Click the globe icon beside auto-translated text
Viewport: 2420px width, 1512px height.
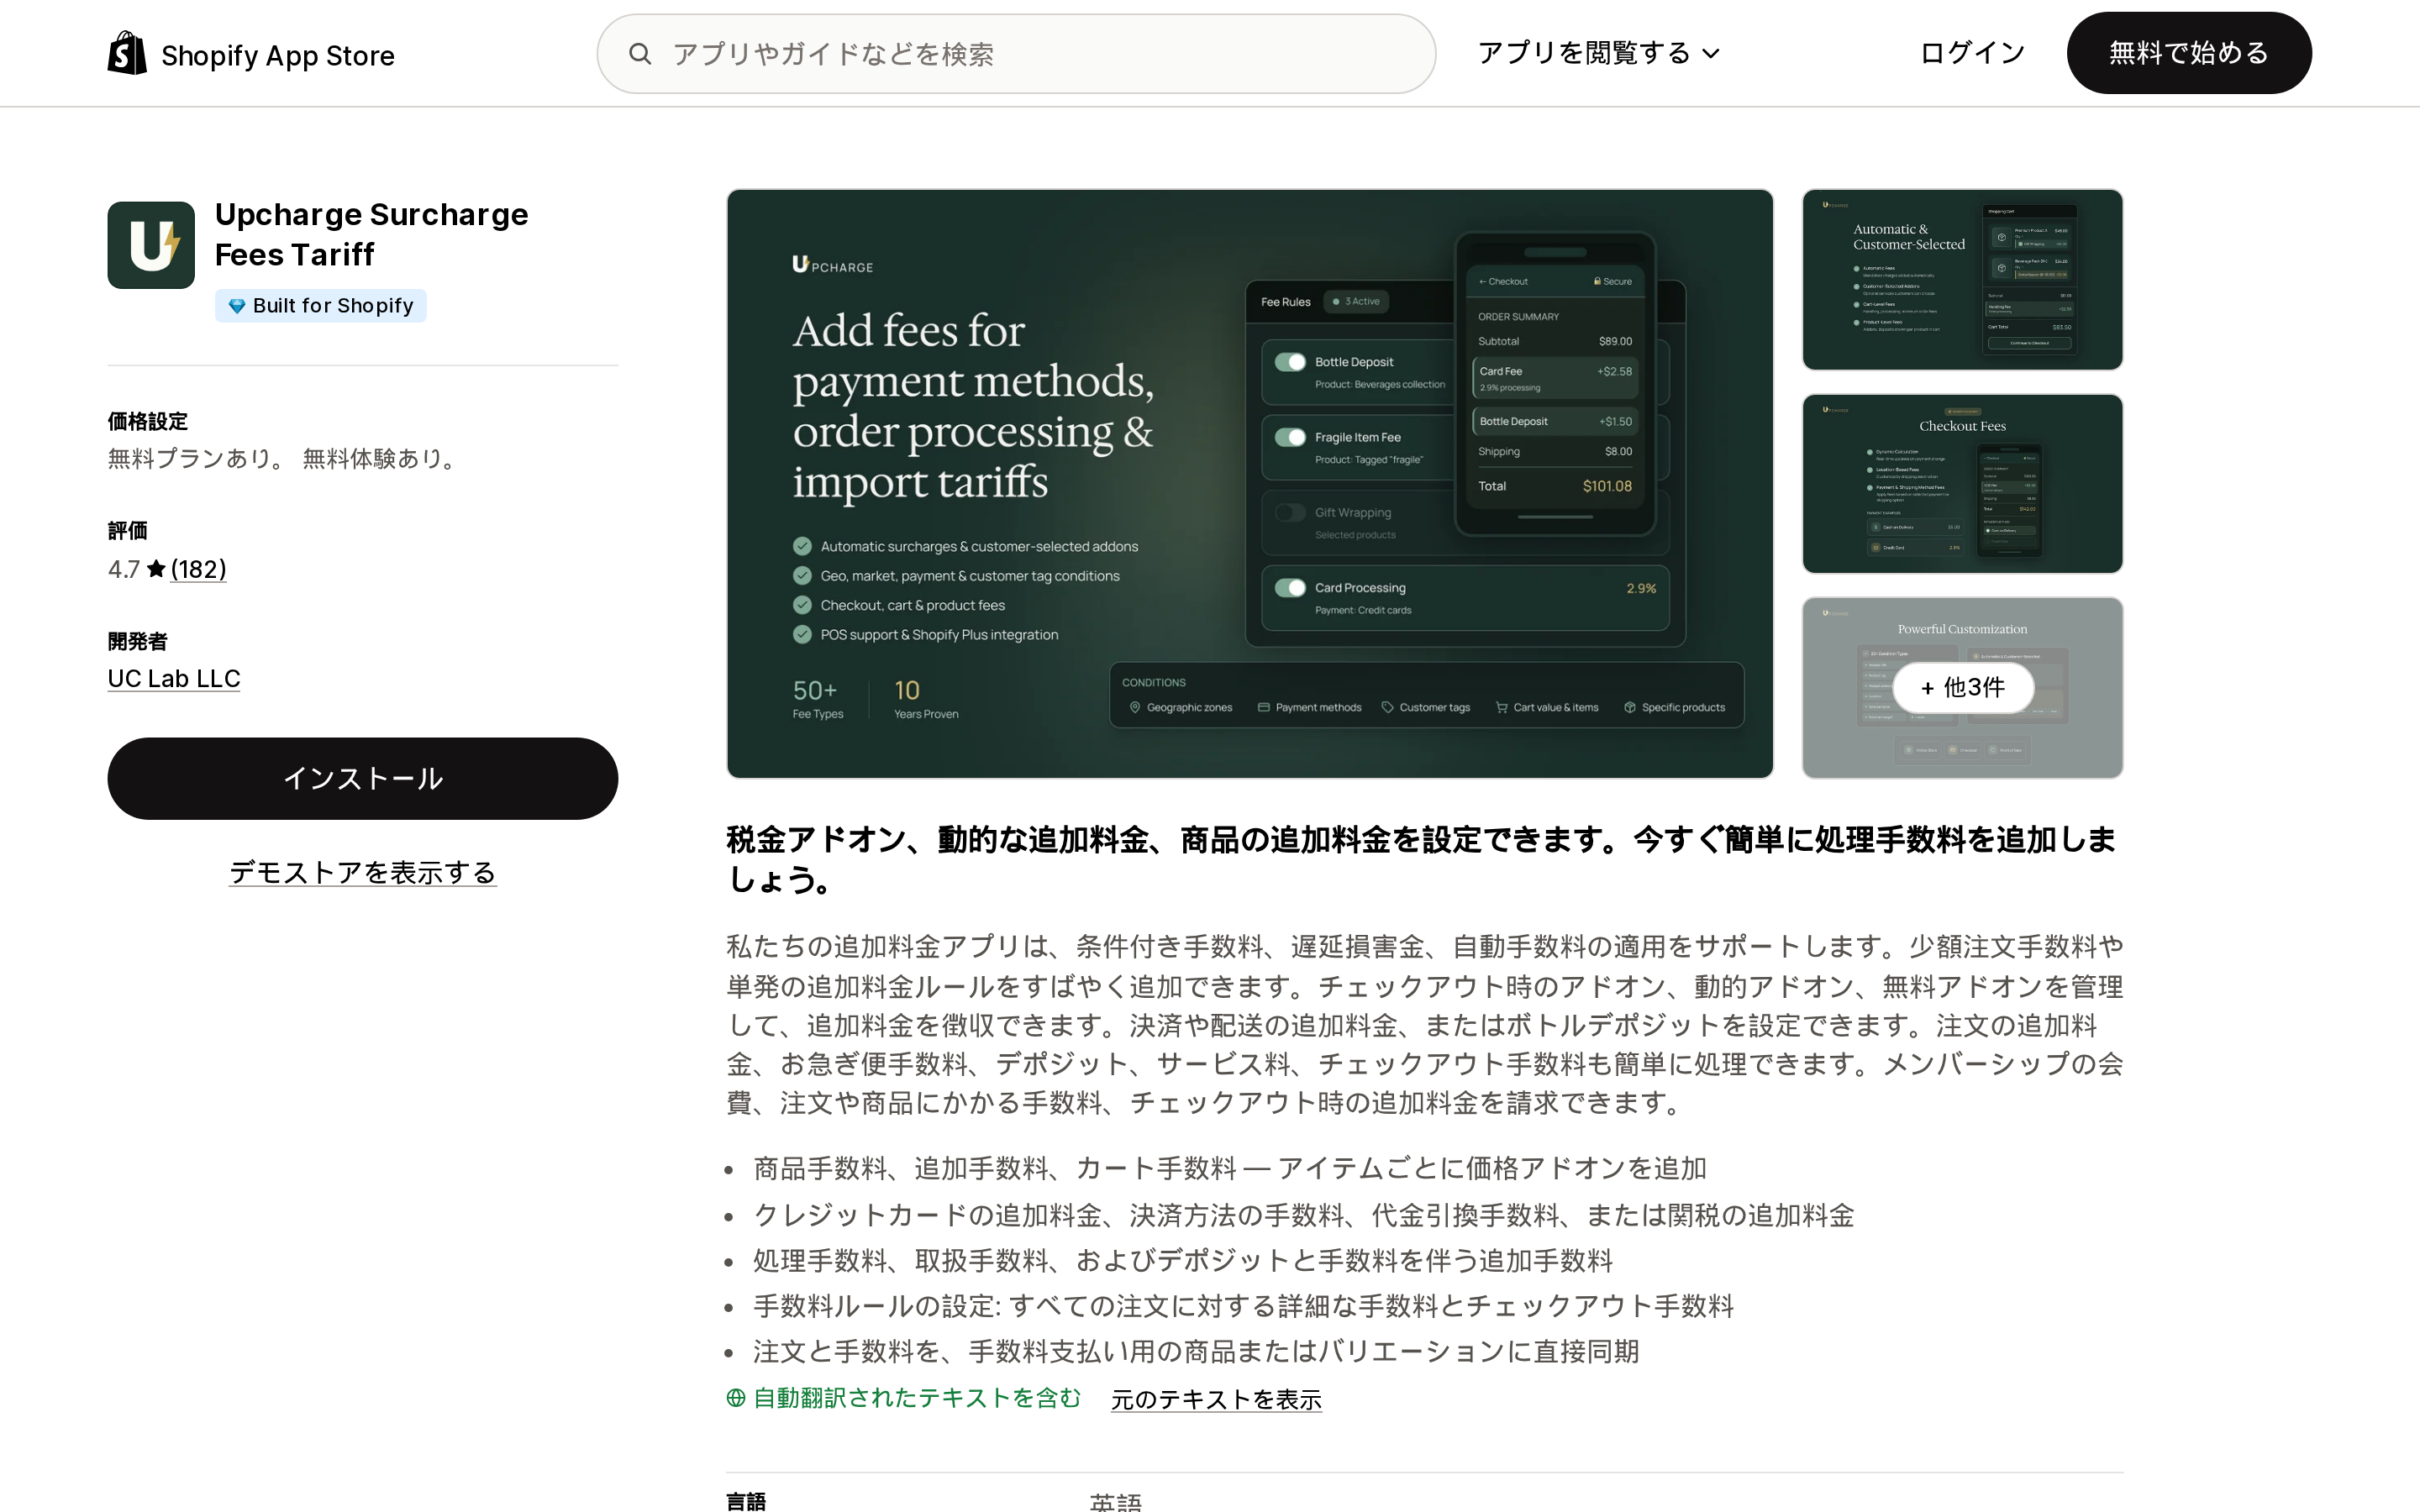[736, 1398]
